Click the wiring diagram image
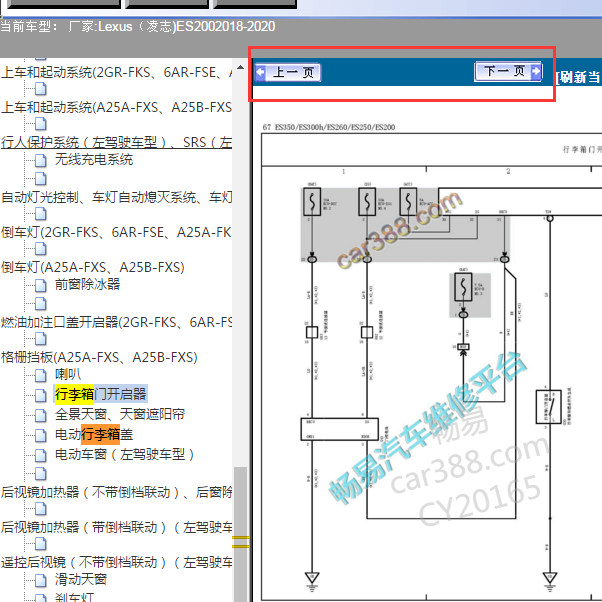Image resolution: width=602 pixels, height=602 pixels. point(432,366)
